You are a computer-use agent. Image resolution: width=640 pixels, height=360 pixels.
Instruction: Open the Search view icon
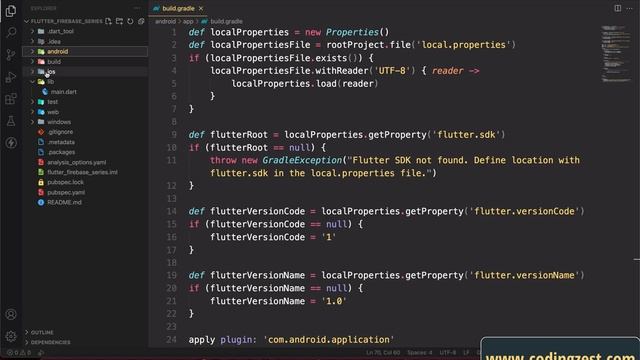pos(11,33)
